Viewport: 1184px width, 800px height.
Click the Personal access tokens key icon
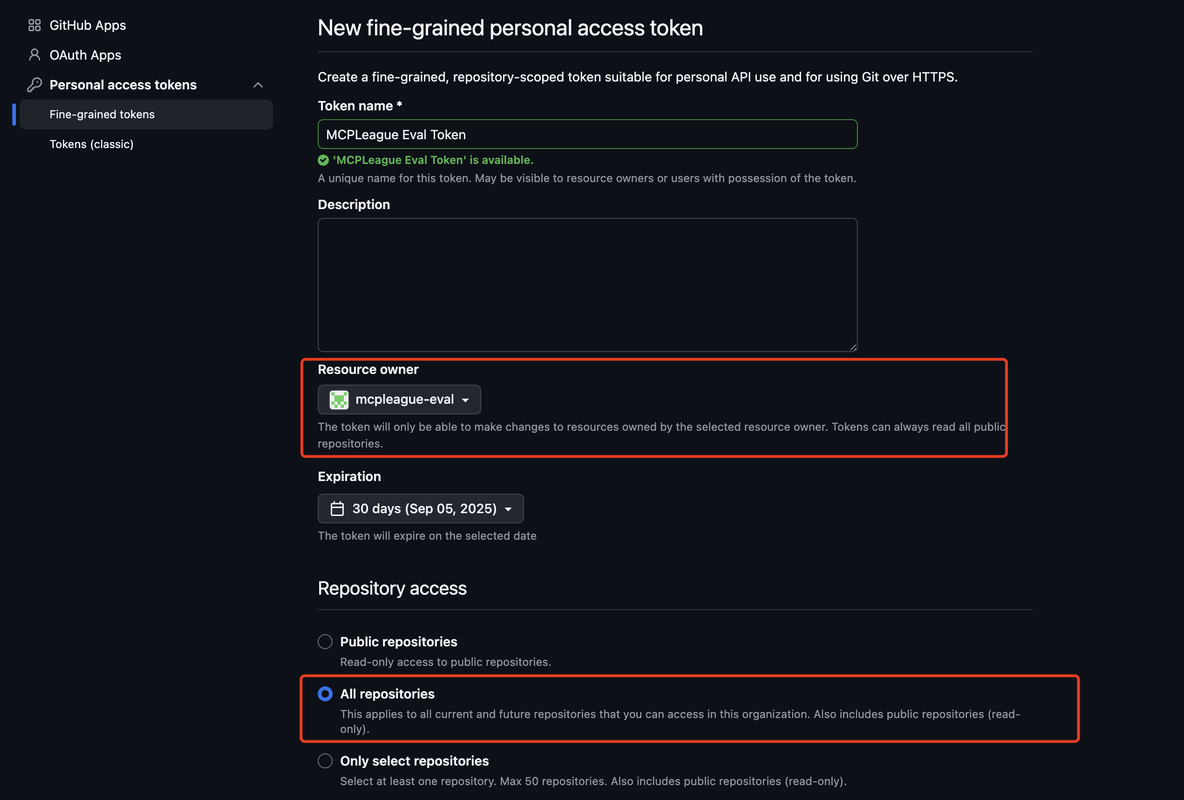pyautogui.click(x=33, y=84)
